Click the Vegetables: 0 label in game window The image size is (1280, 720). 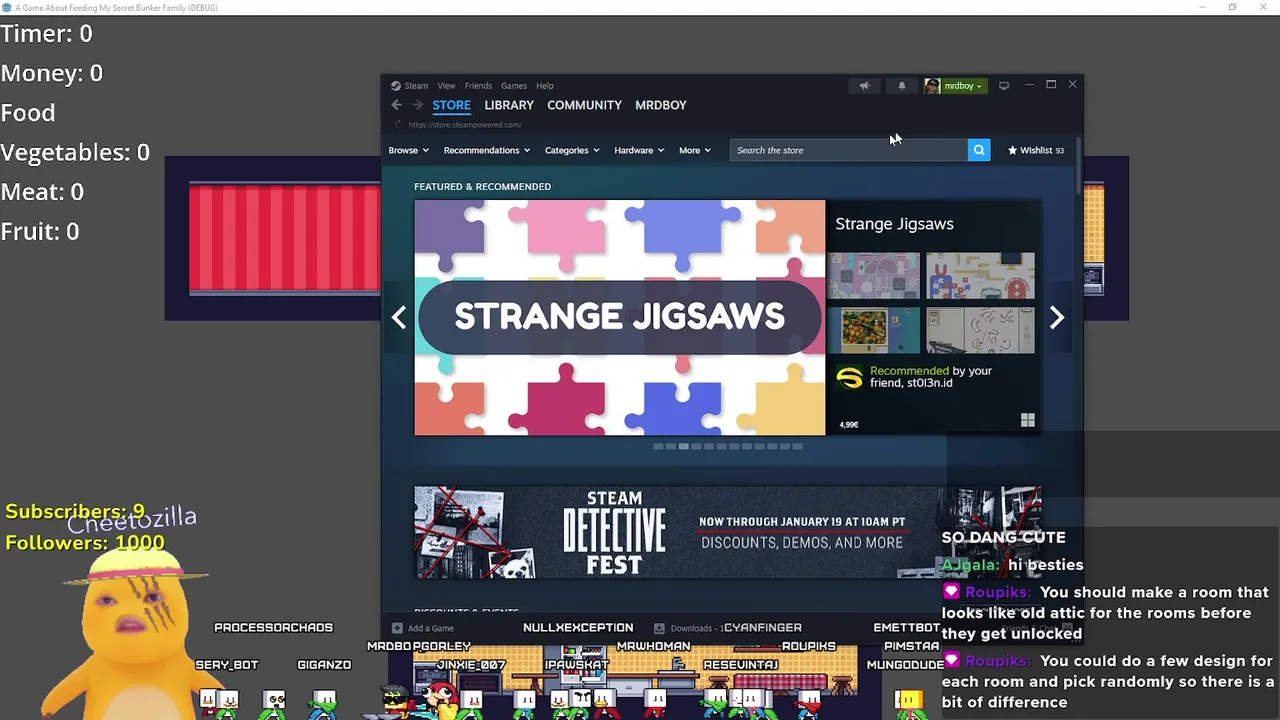click(x=75, y=152)
